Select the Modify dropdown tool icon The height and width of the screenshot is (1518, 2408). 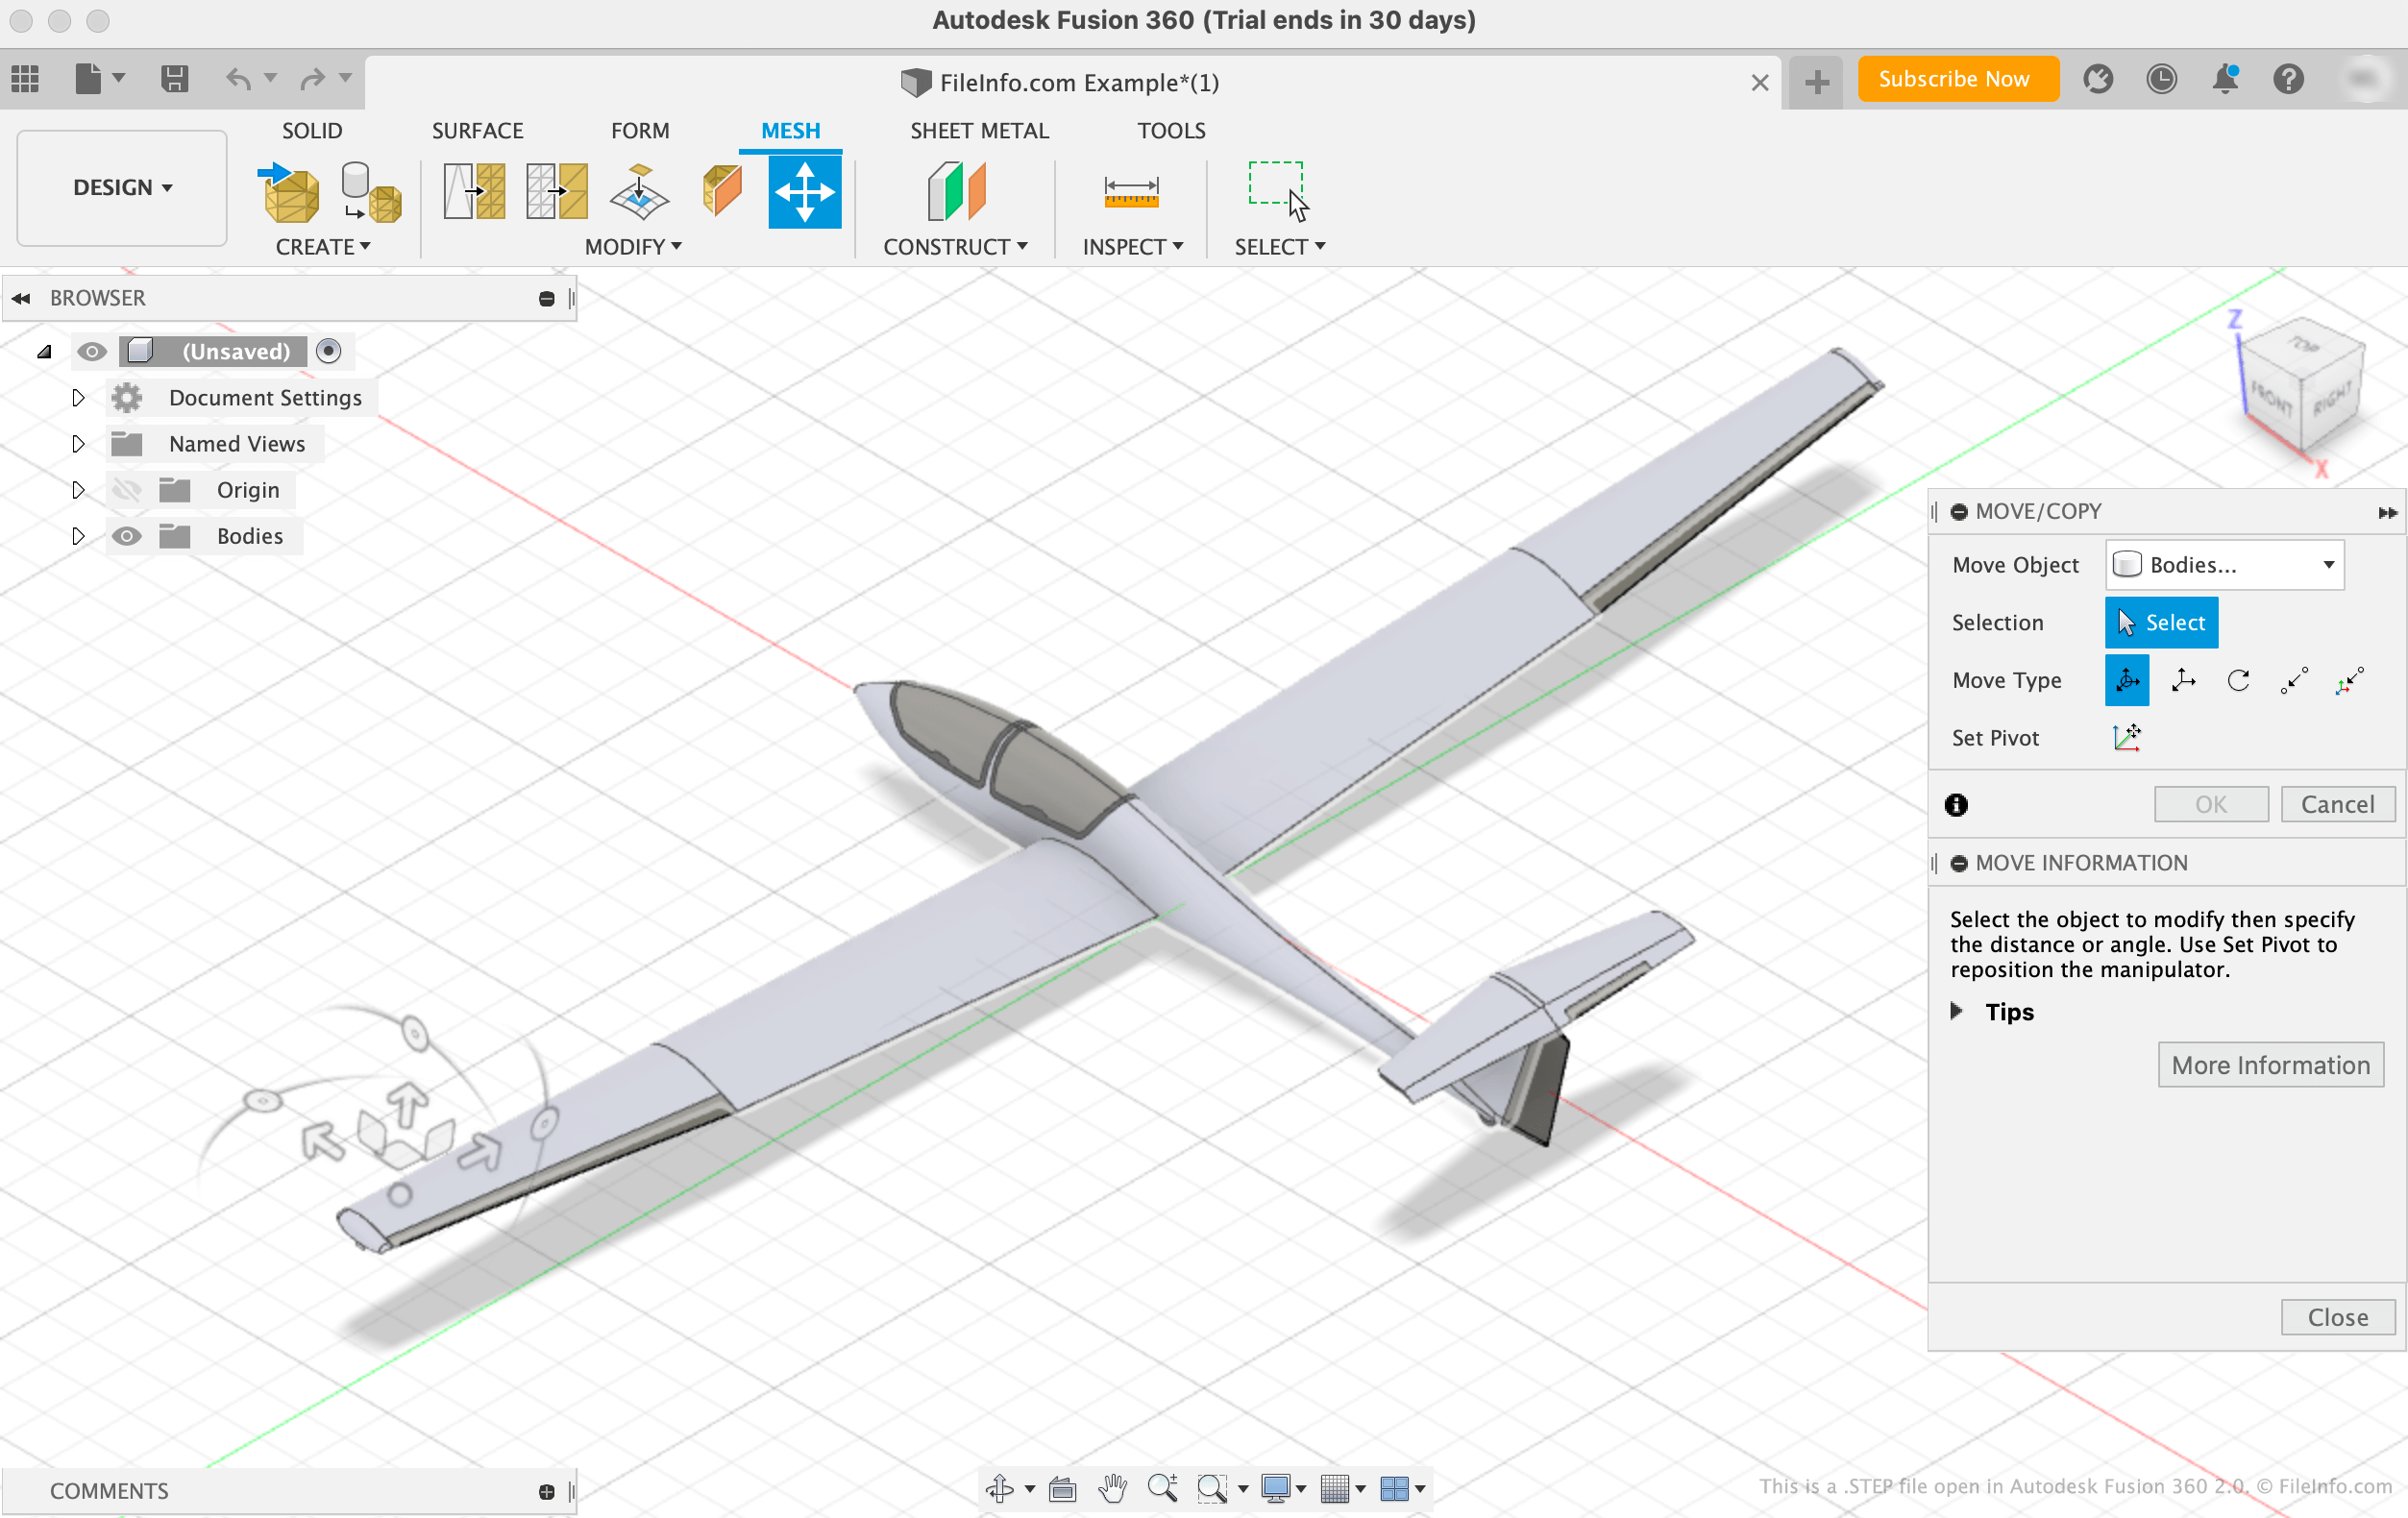(633, 247)
